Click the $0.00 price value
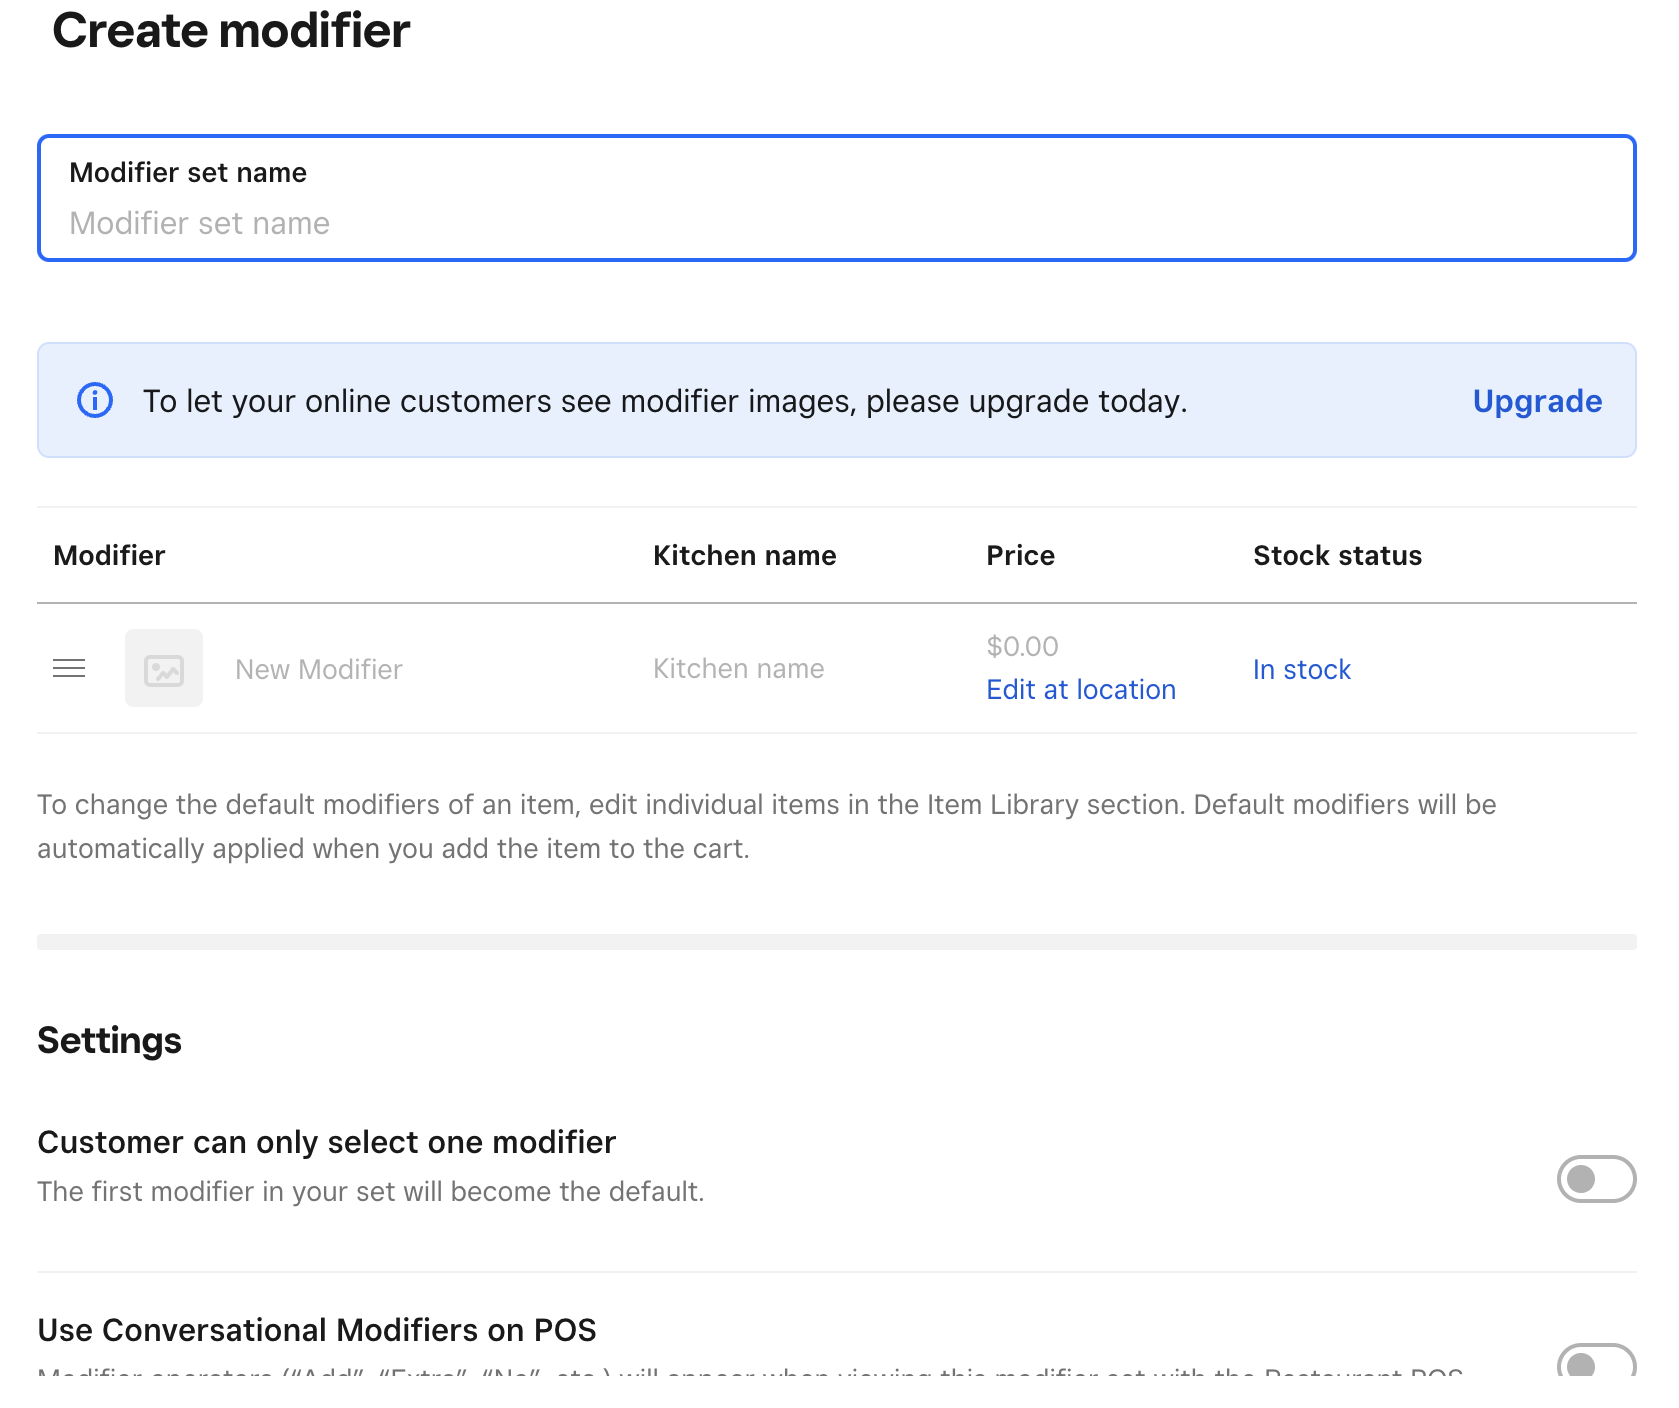1679x1408 pixels. [1022, 646]
